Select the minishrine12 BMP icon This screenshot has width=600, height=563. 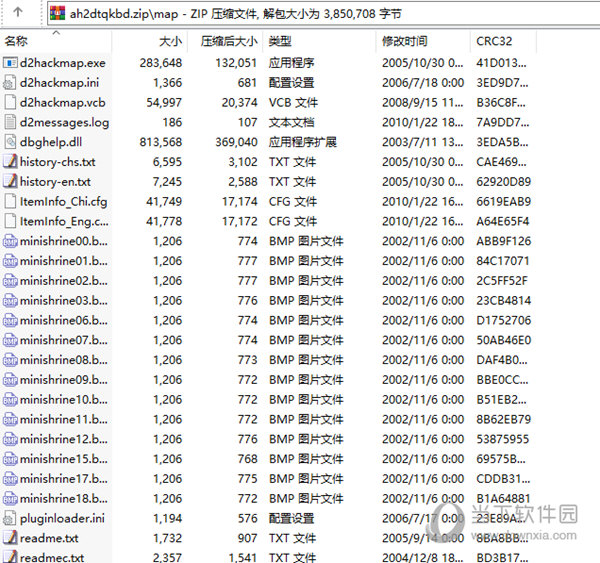pos(10,439)
